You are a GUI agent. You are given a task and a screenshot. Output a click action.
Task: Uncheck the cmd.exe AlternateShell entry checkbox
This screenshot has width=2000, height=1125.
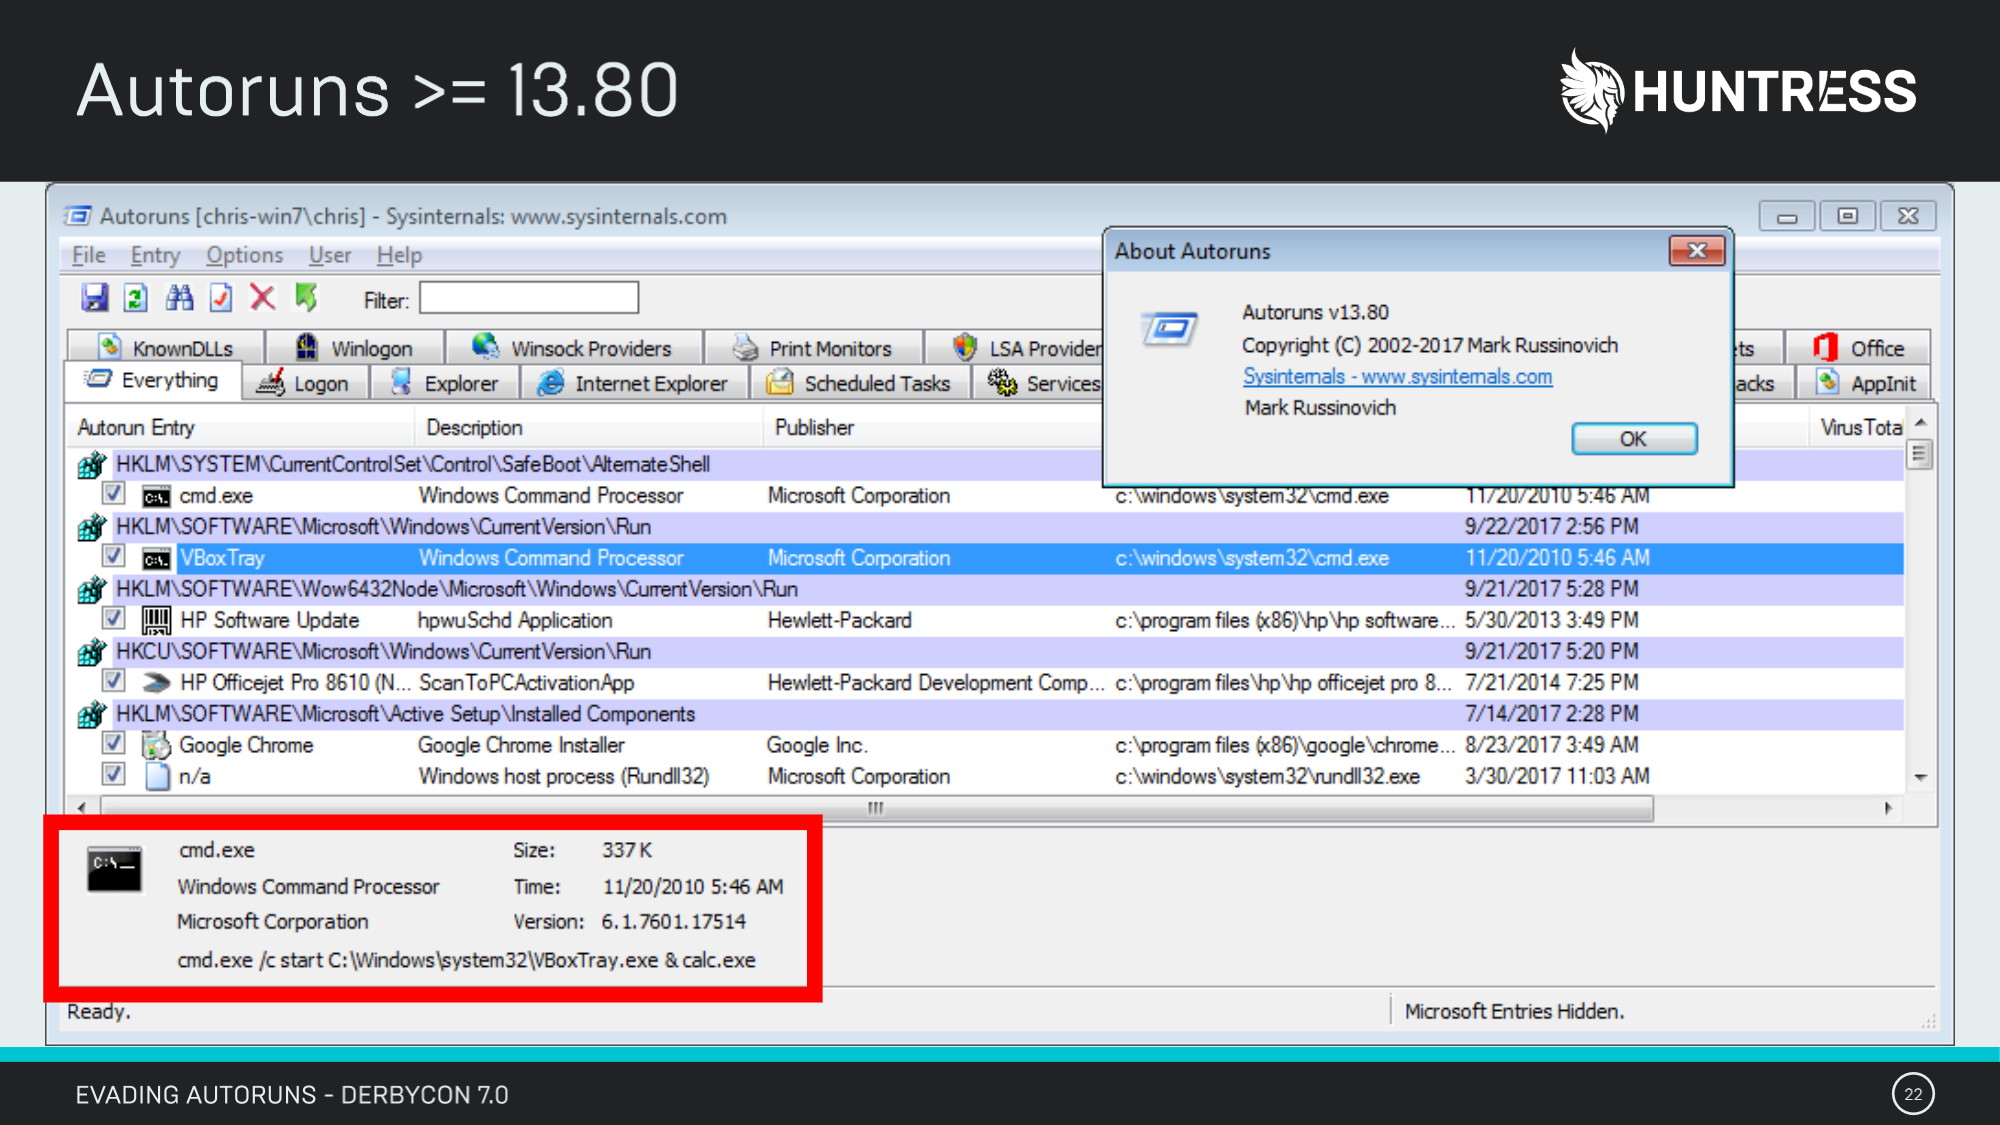114,494
